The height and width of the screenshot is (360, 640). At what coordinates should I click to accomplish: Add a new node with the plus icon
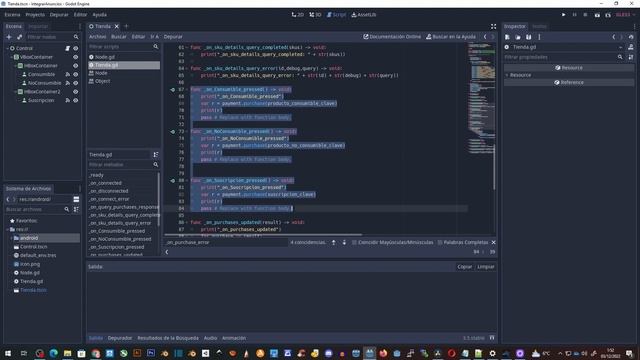[x=9, y=37]
